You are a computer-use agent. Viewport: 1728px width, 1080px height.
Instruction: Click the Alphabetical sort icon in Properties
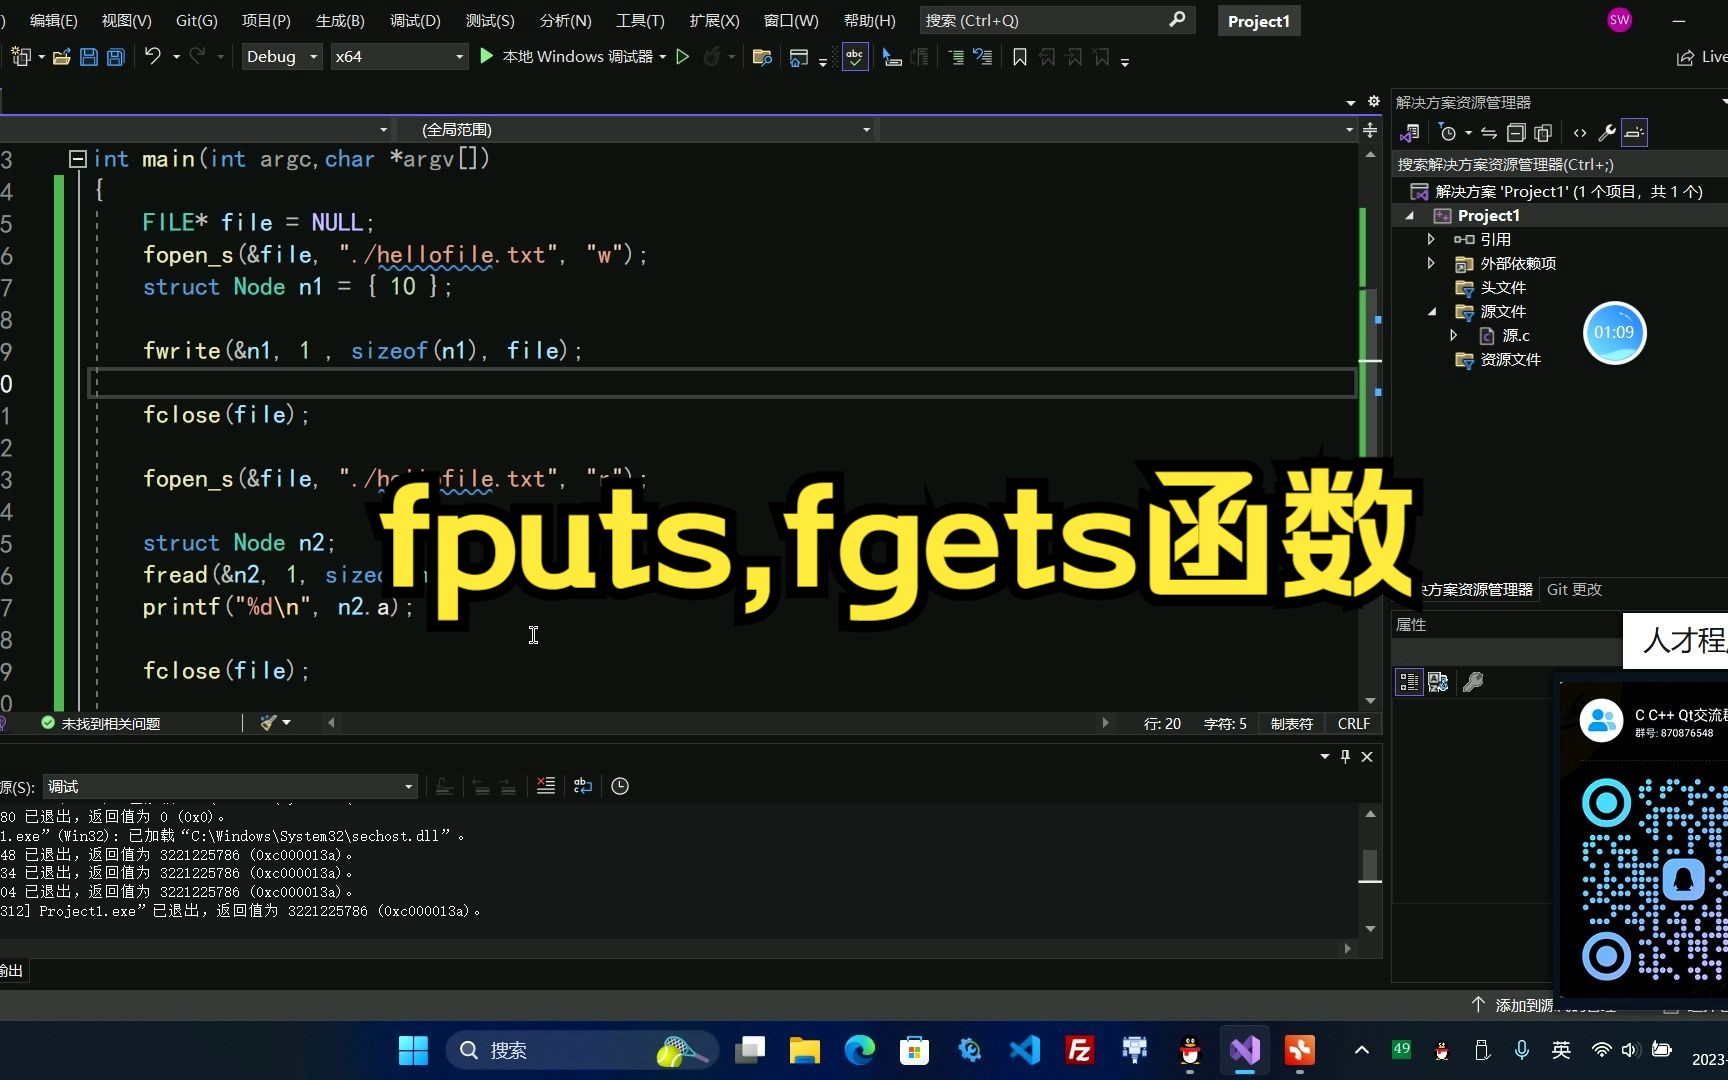(x=1438, y=682)
